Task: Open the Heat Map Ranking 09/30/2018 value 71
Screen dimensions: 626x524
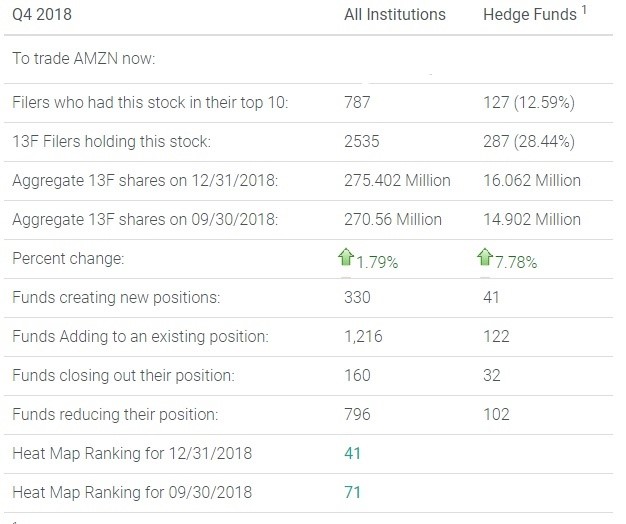Action: 352,492
